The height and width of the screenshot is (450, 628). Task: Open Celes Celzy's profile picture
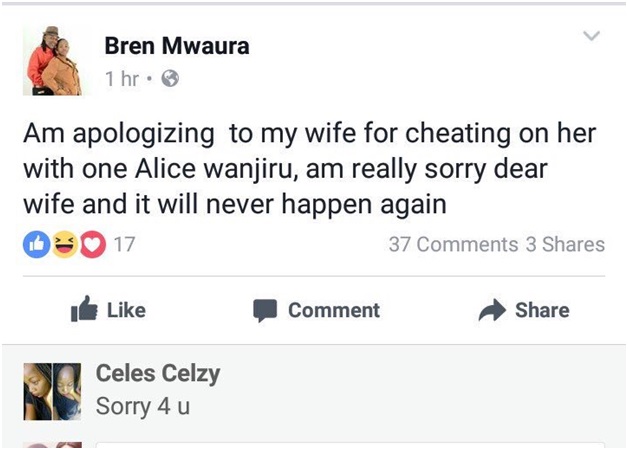click(x=52, y=391)
